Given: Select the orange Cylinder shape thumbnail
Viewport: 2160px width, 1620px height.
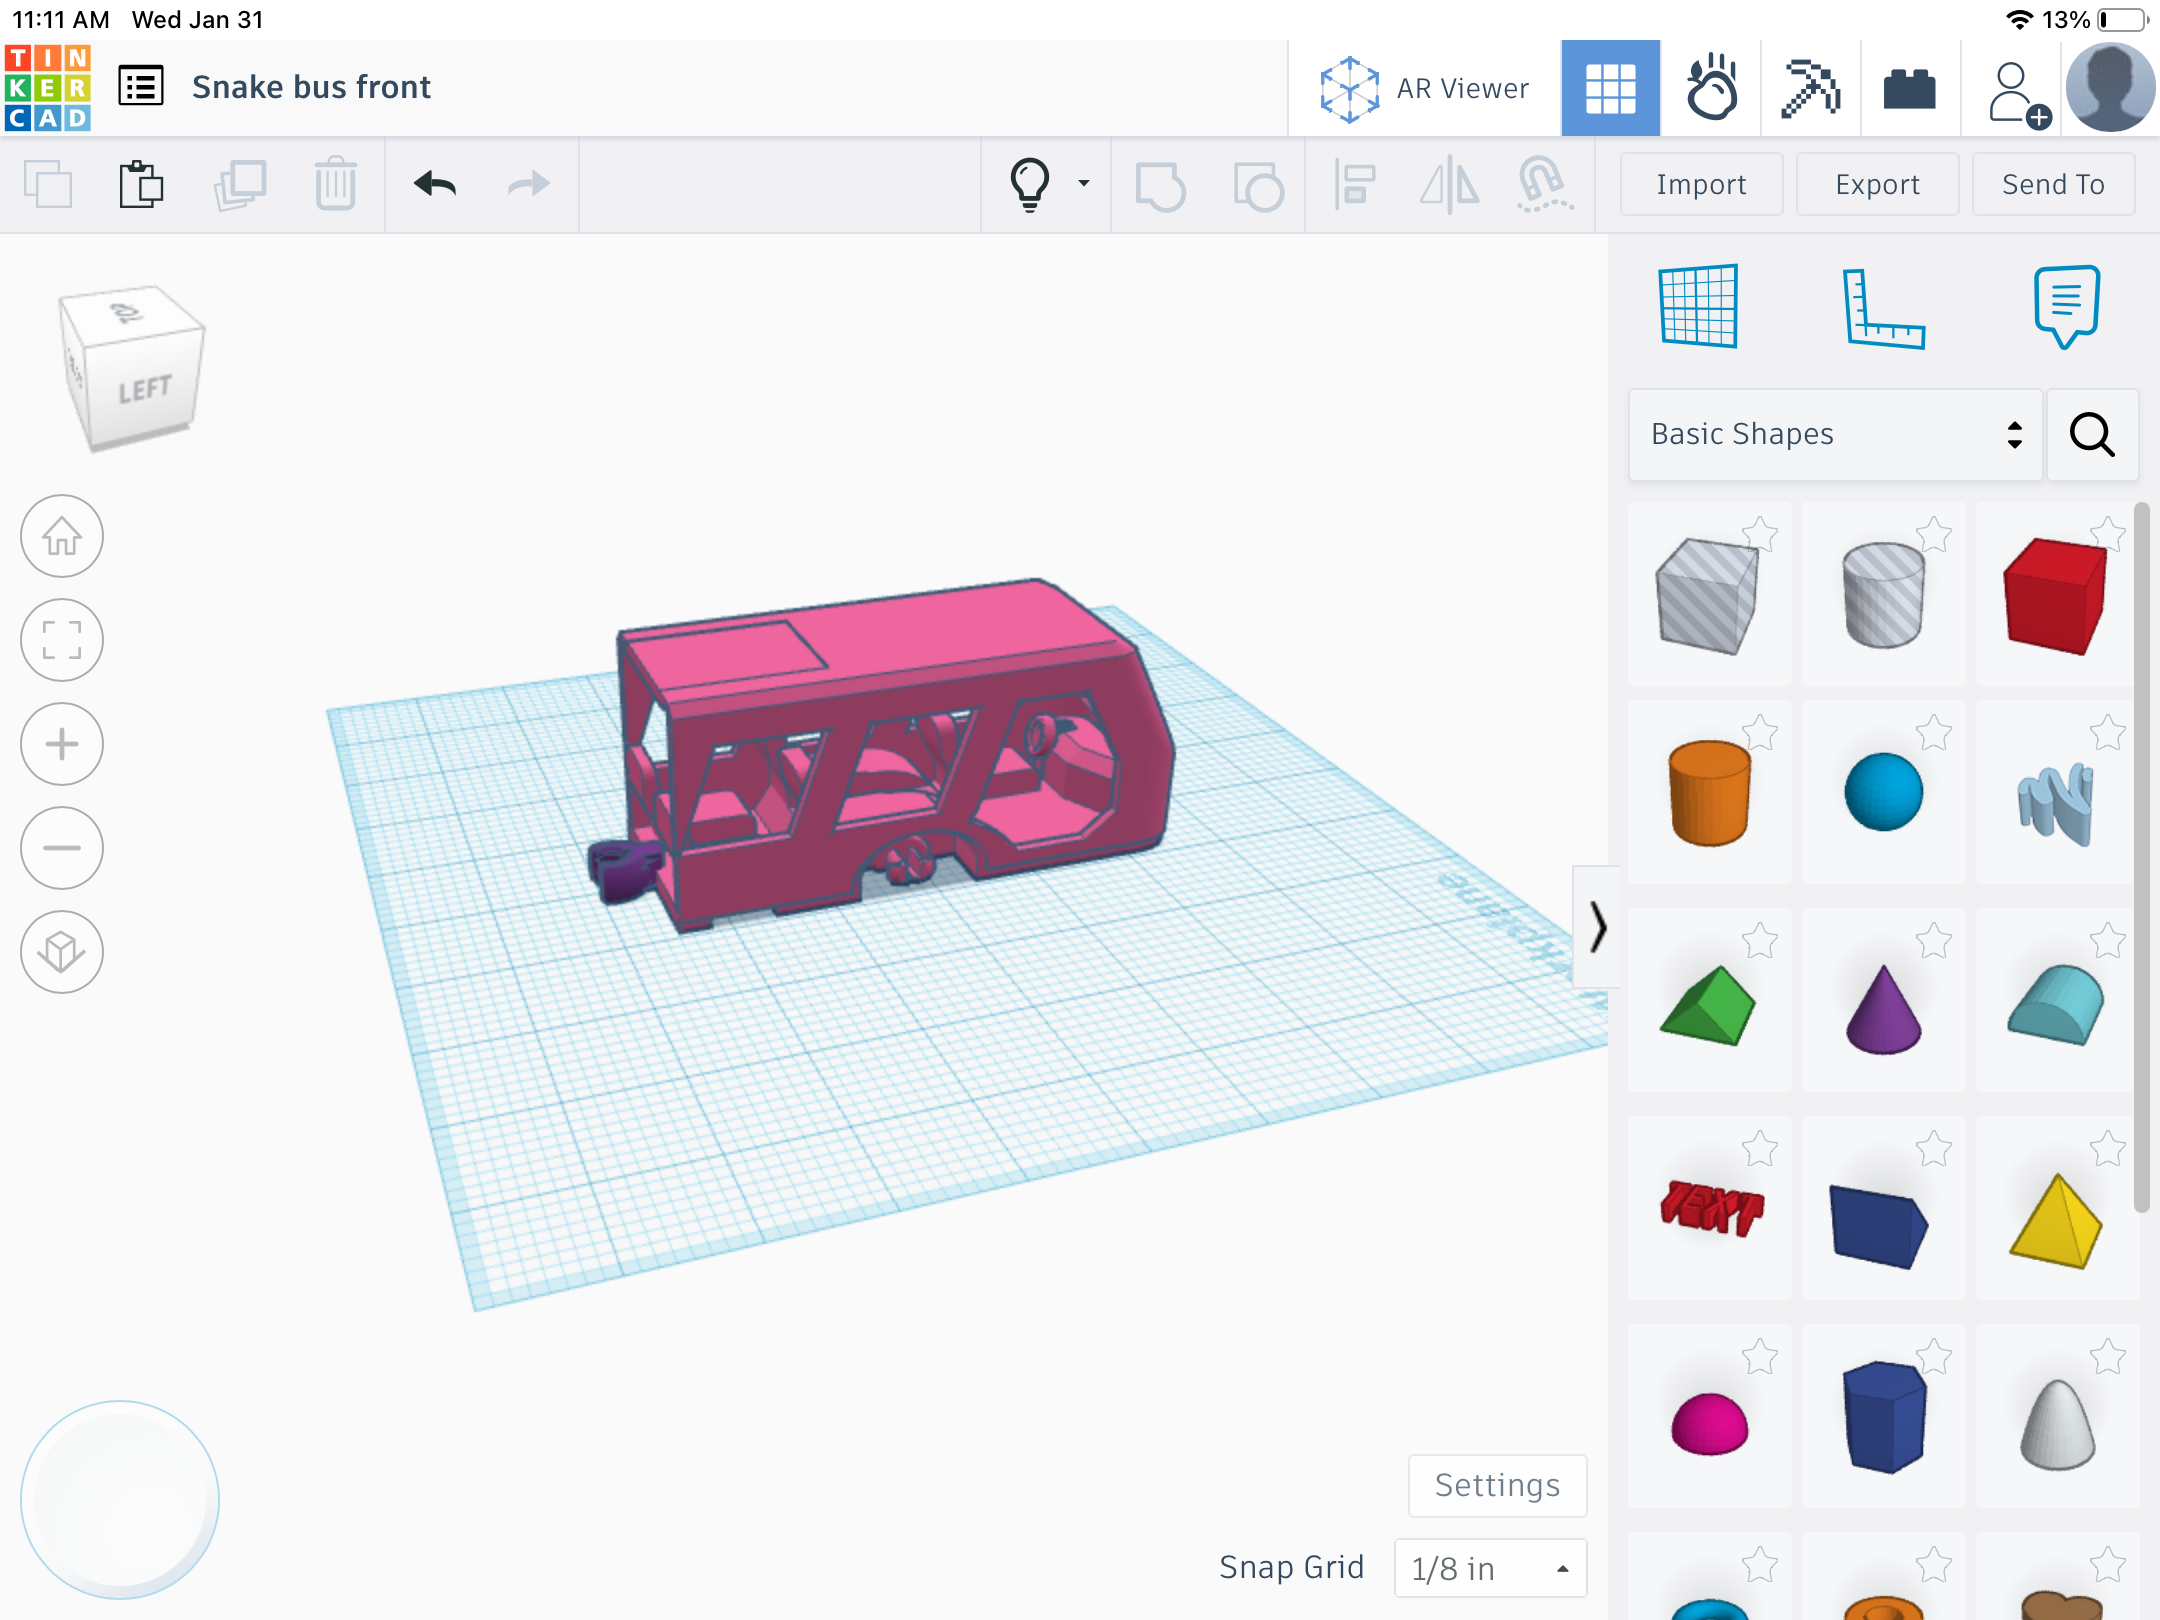Looking at the screenshot, I should tap(1709, 792).
